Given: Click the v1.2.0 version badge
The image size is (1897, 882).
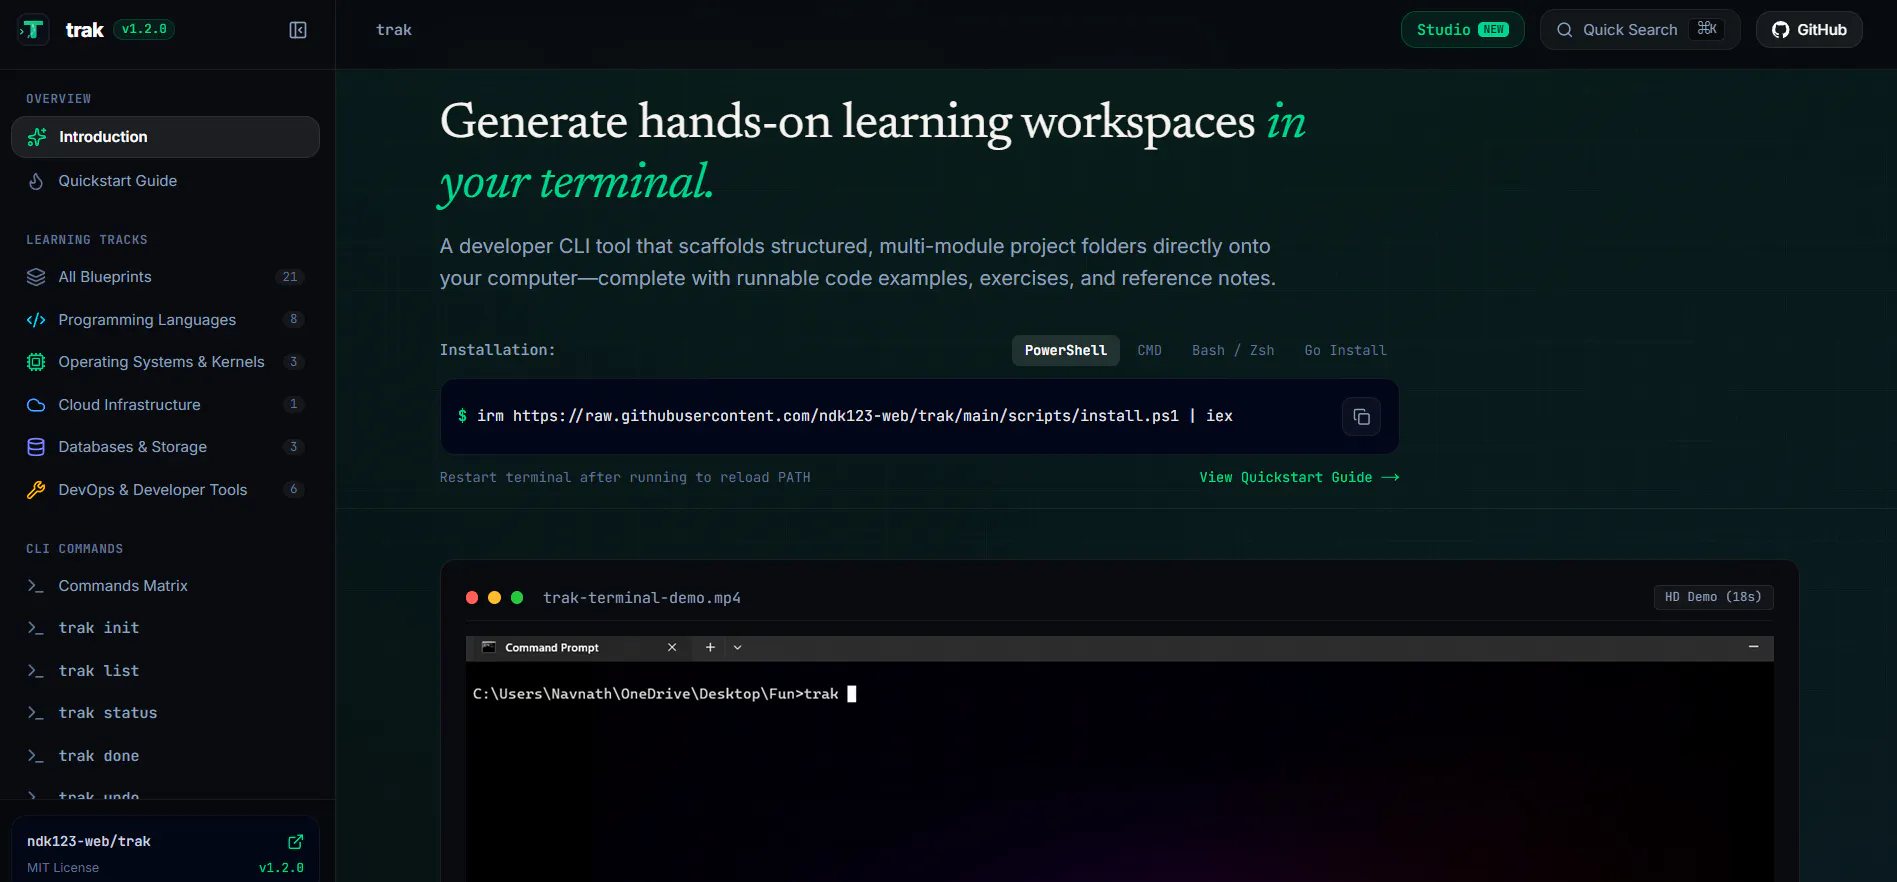Looking at the screenshot, I should 144,30.
